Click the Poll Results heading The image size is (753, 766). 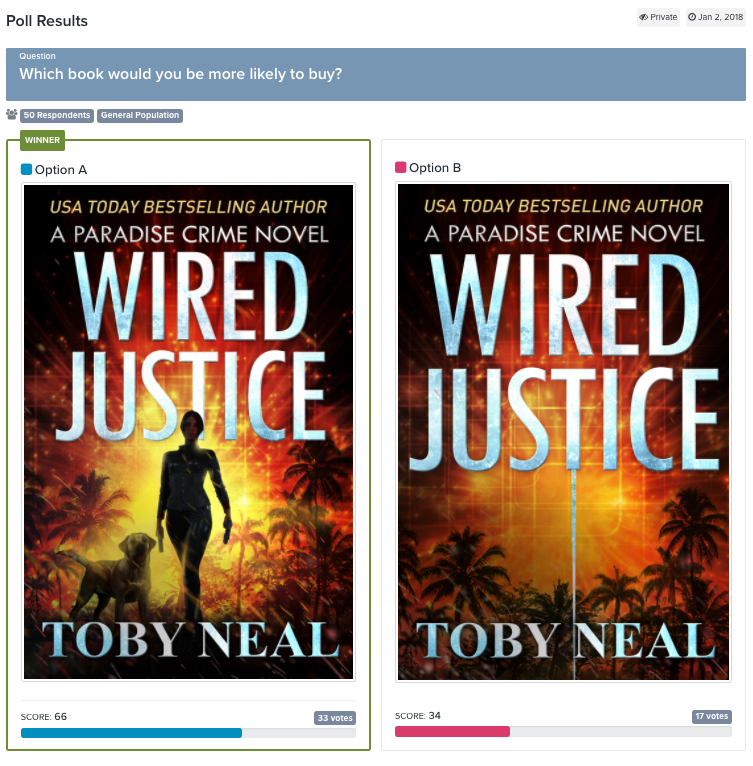click(47, 21)
